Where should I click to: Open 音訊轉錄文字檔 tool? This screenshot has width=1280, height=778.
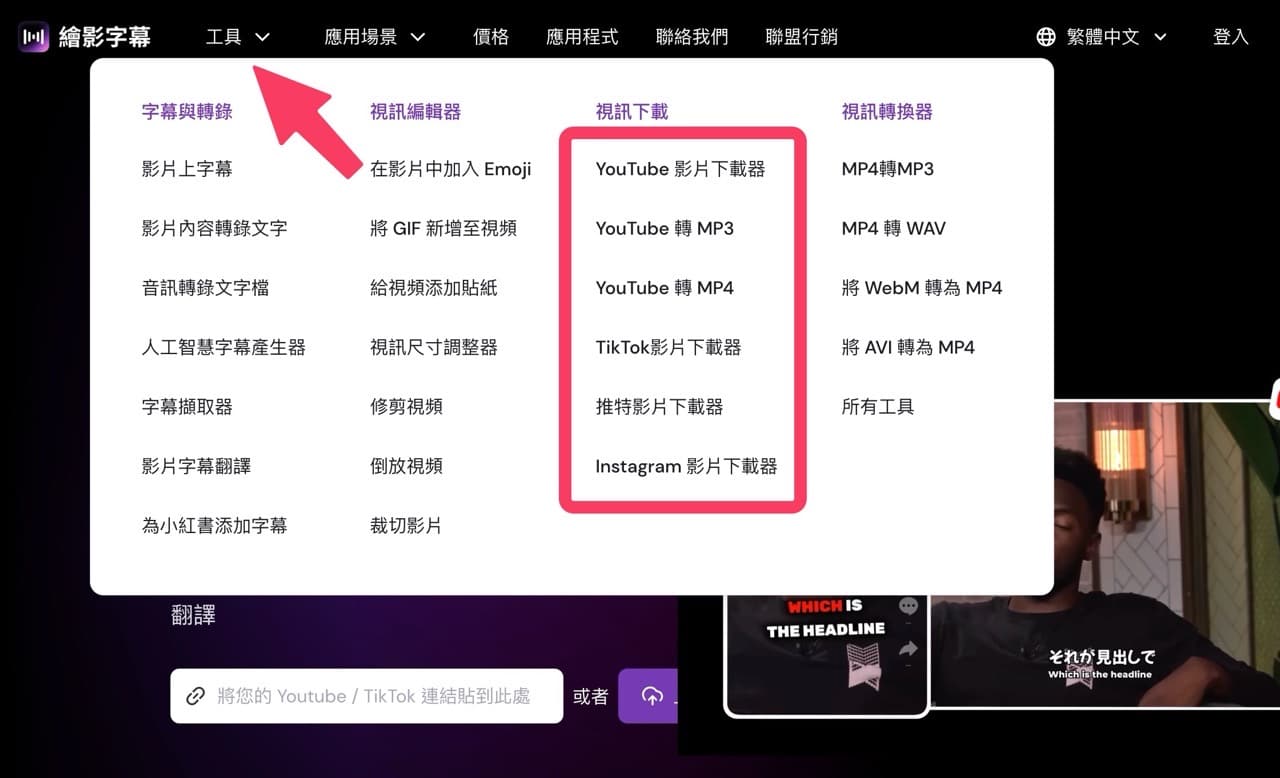(205, 288)
